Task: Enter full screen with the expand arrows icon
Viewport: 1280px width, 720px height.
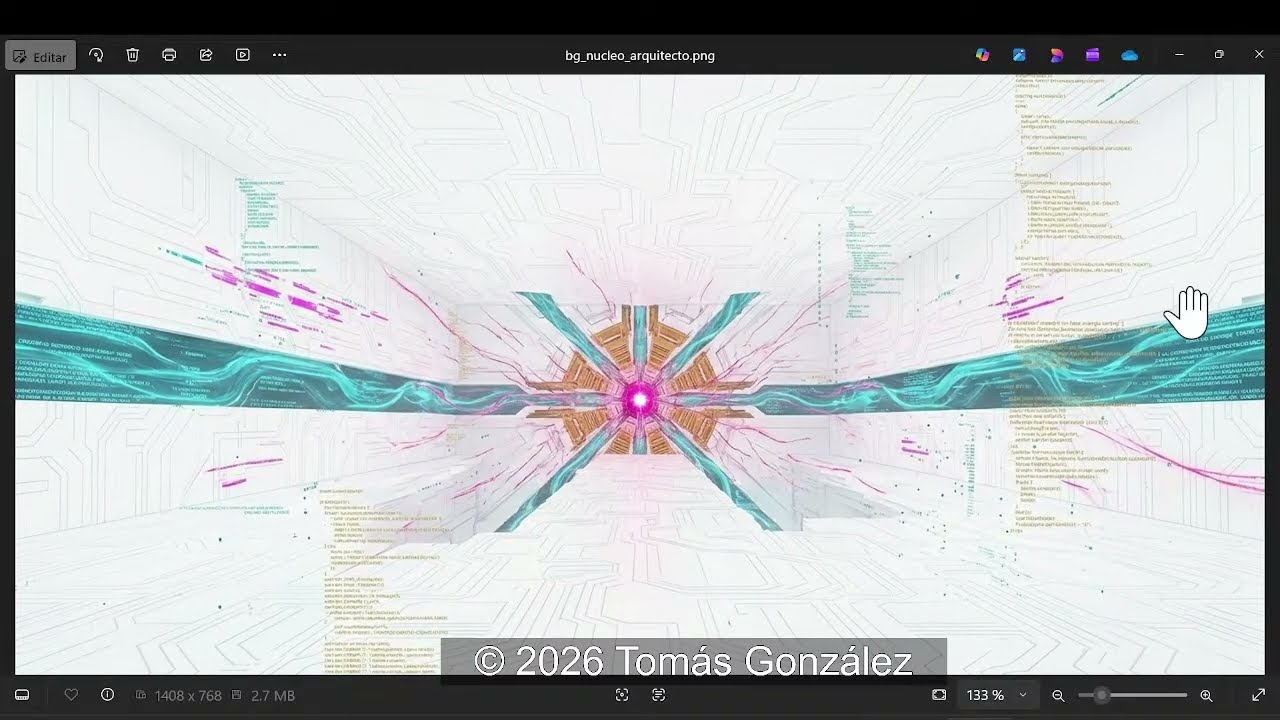Action: (1258, 695)
